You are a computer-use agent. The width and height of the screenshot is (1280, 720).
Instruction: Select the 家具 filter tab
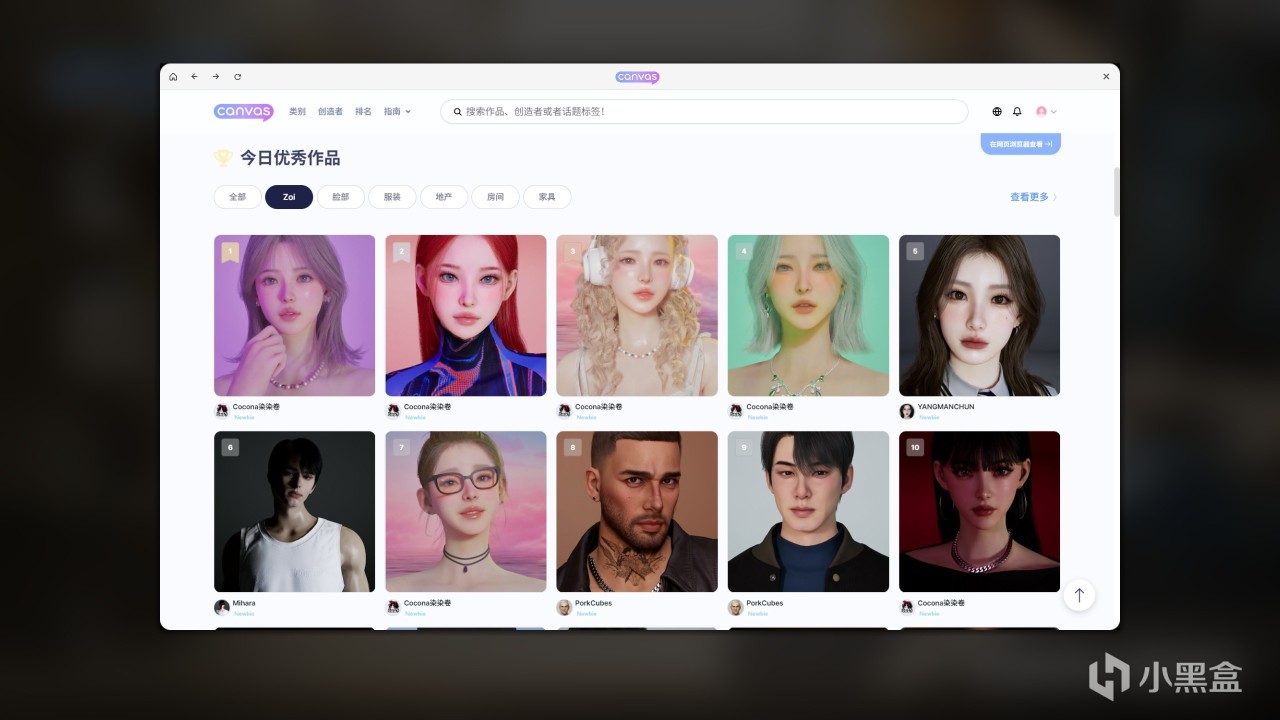(x=547, y=197)
